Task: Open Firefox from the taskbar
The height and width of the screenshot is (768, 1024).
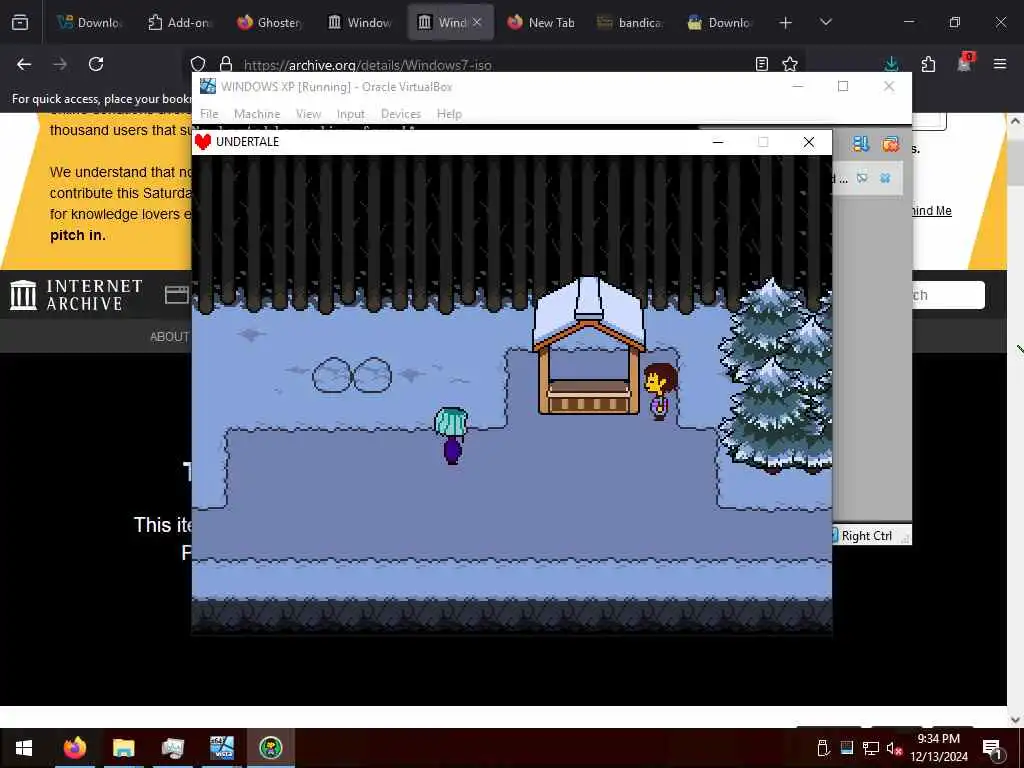Action: point(74,748)
